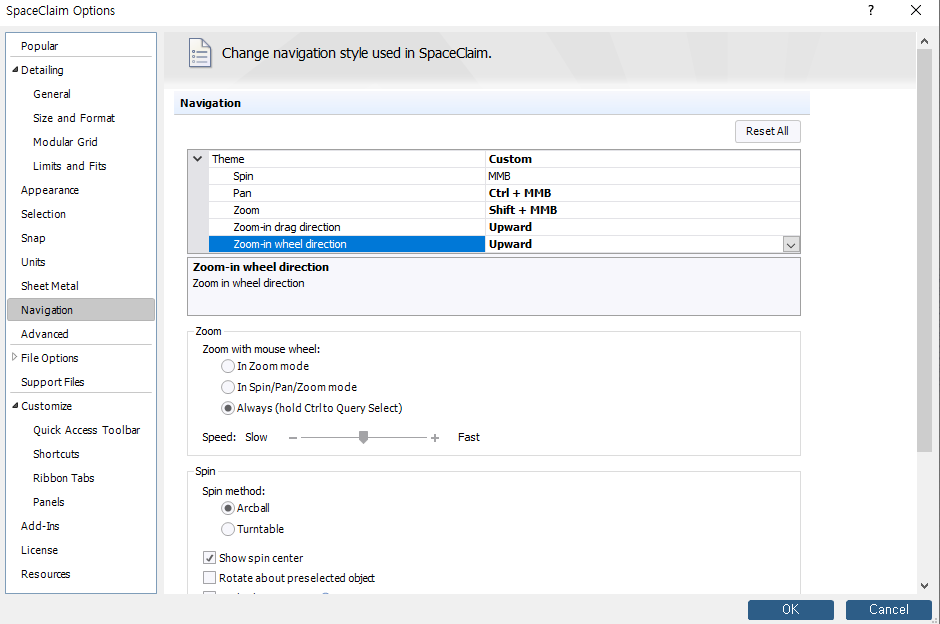Click the Ctrl + MMB value
Viewport: 940px width, 624px height.
click(x=520, y=193)
